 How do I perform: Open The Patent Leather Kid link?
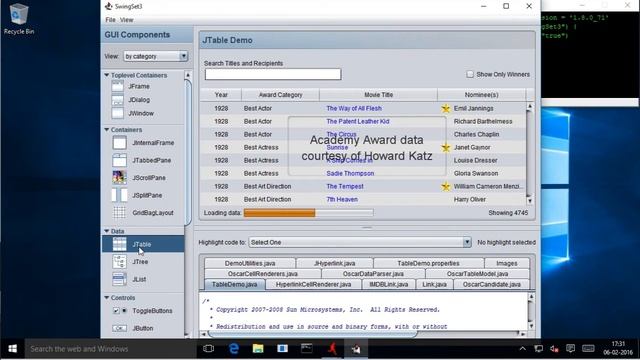(x=358, y=121)
